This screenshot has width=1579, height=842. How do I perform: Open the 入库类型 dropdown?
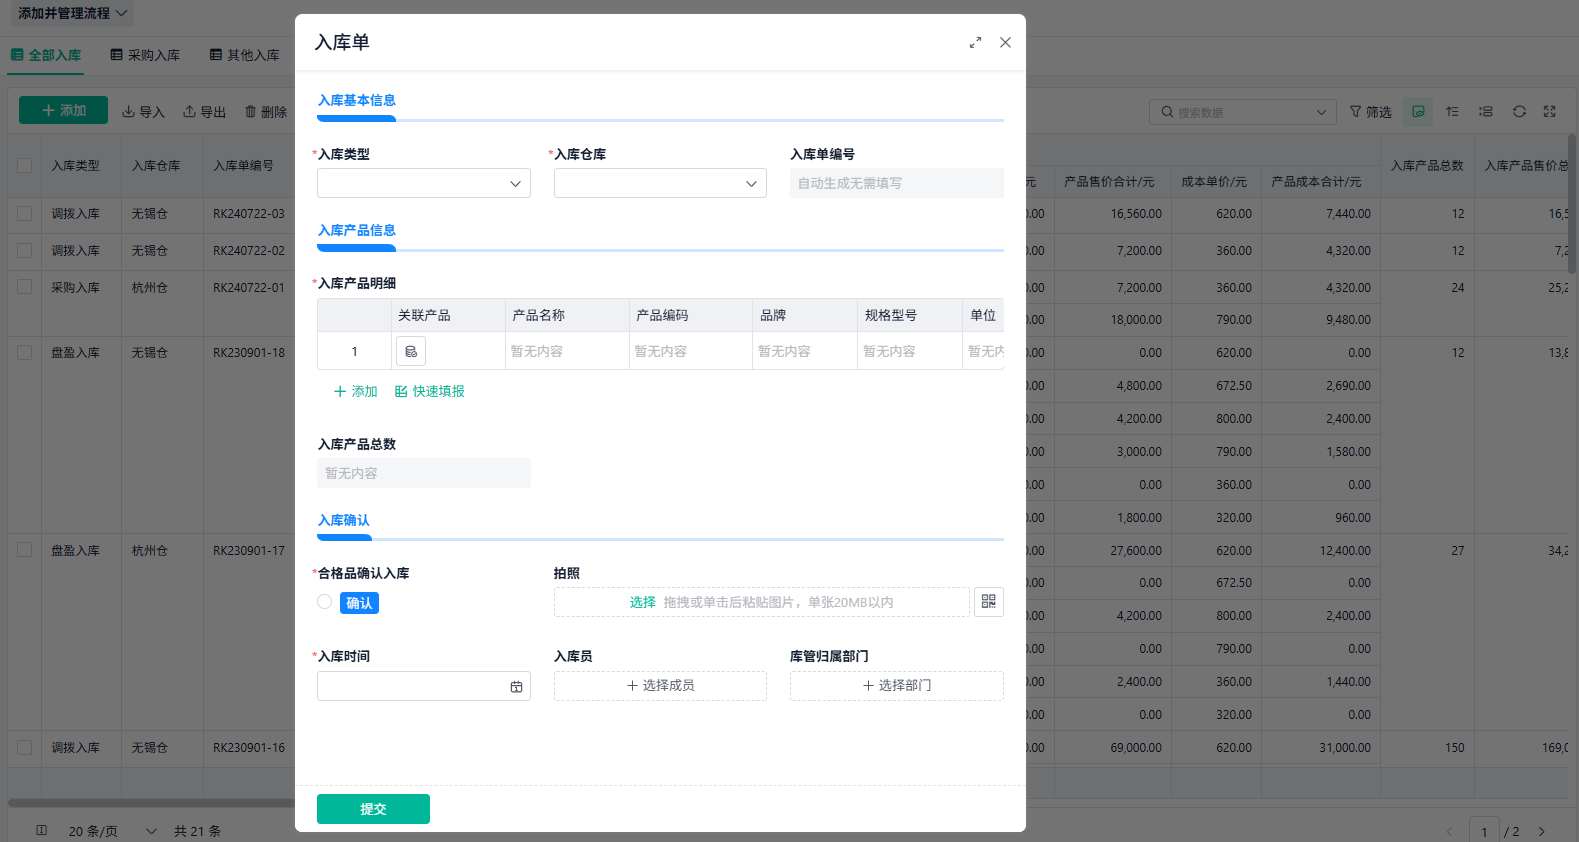(424, 183)
